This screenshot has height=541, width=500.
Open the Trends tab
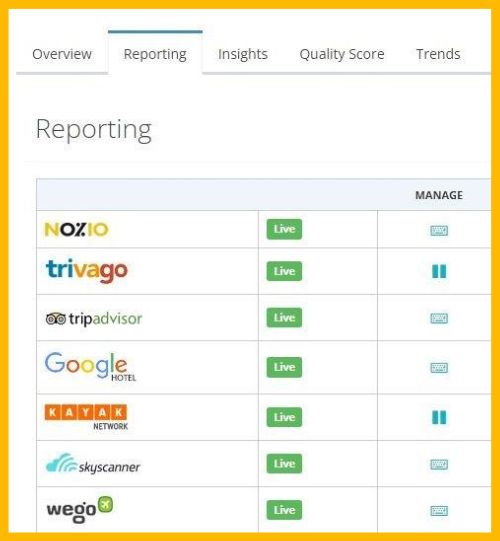click(438, 54)
